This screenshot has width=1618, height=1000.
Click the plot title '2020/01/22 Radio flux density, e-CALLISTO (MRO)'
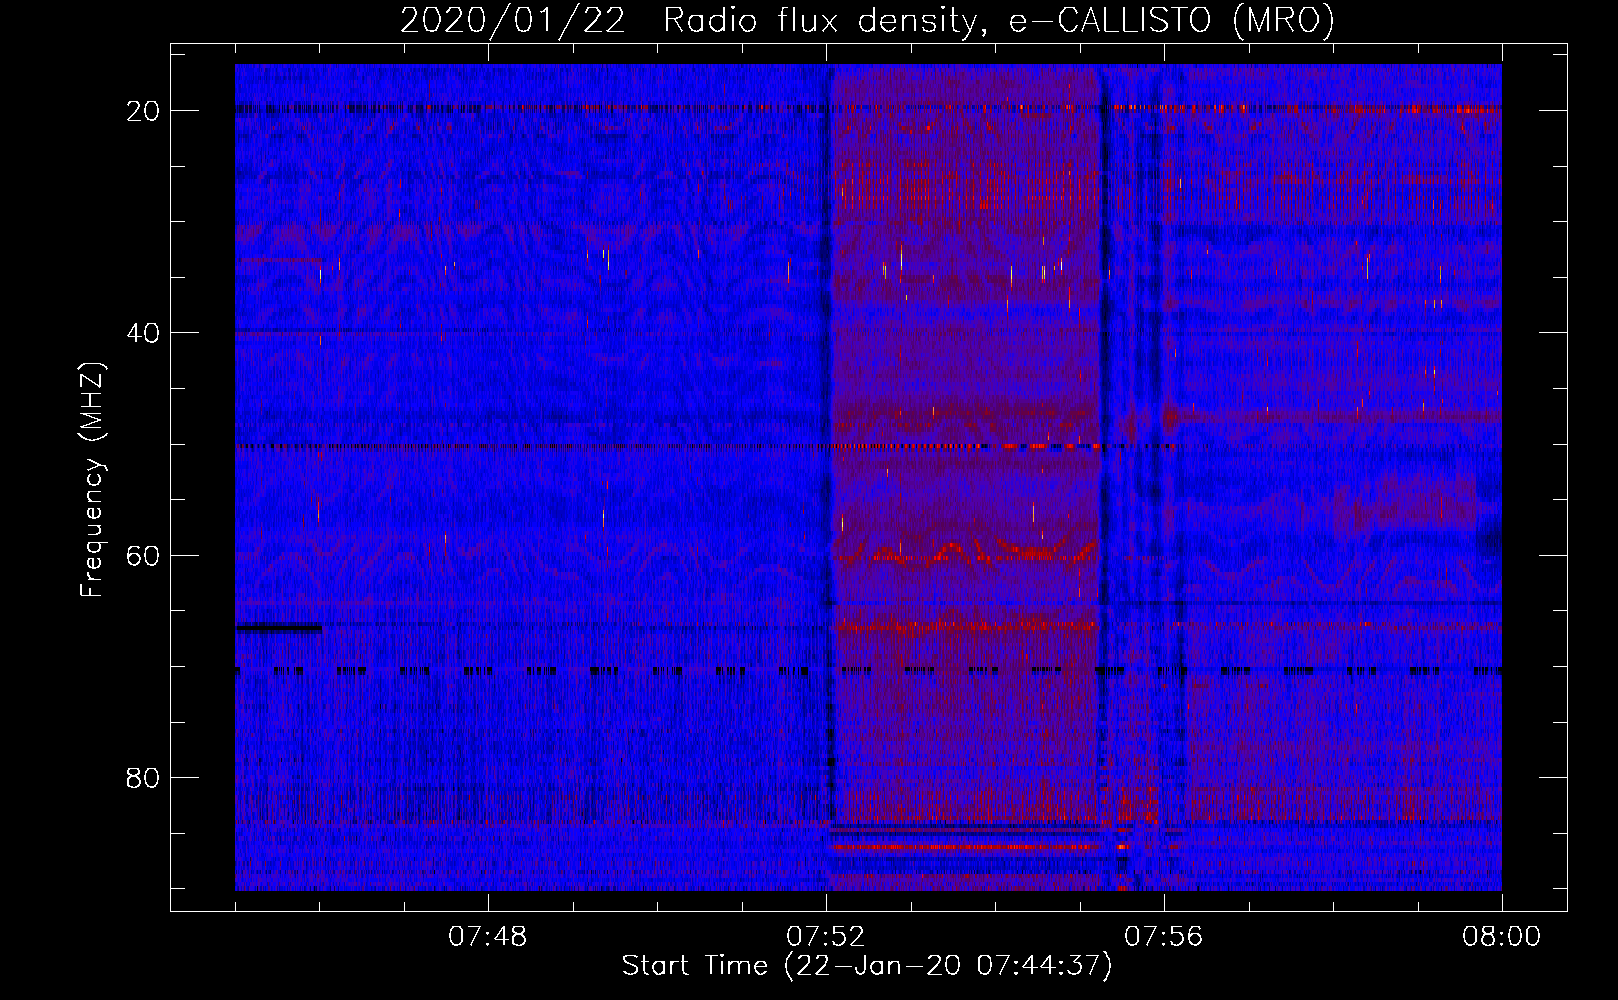tap(867, 21)
